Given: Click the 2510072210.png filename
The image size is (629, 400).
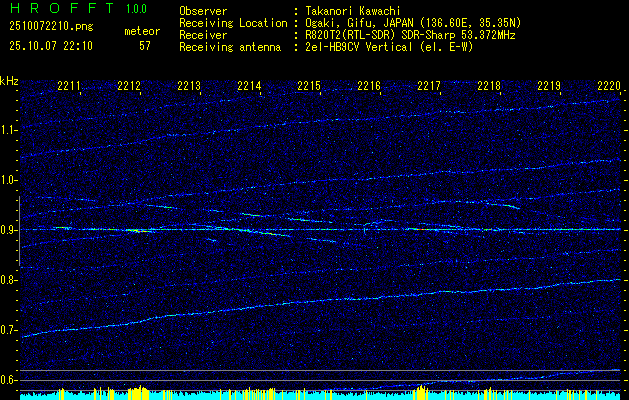Looking at the screenshot, I should (51, 27).
